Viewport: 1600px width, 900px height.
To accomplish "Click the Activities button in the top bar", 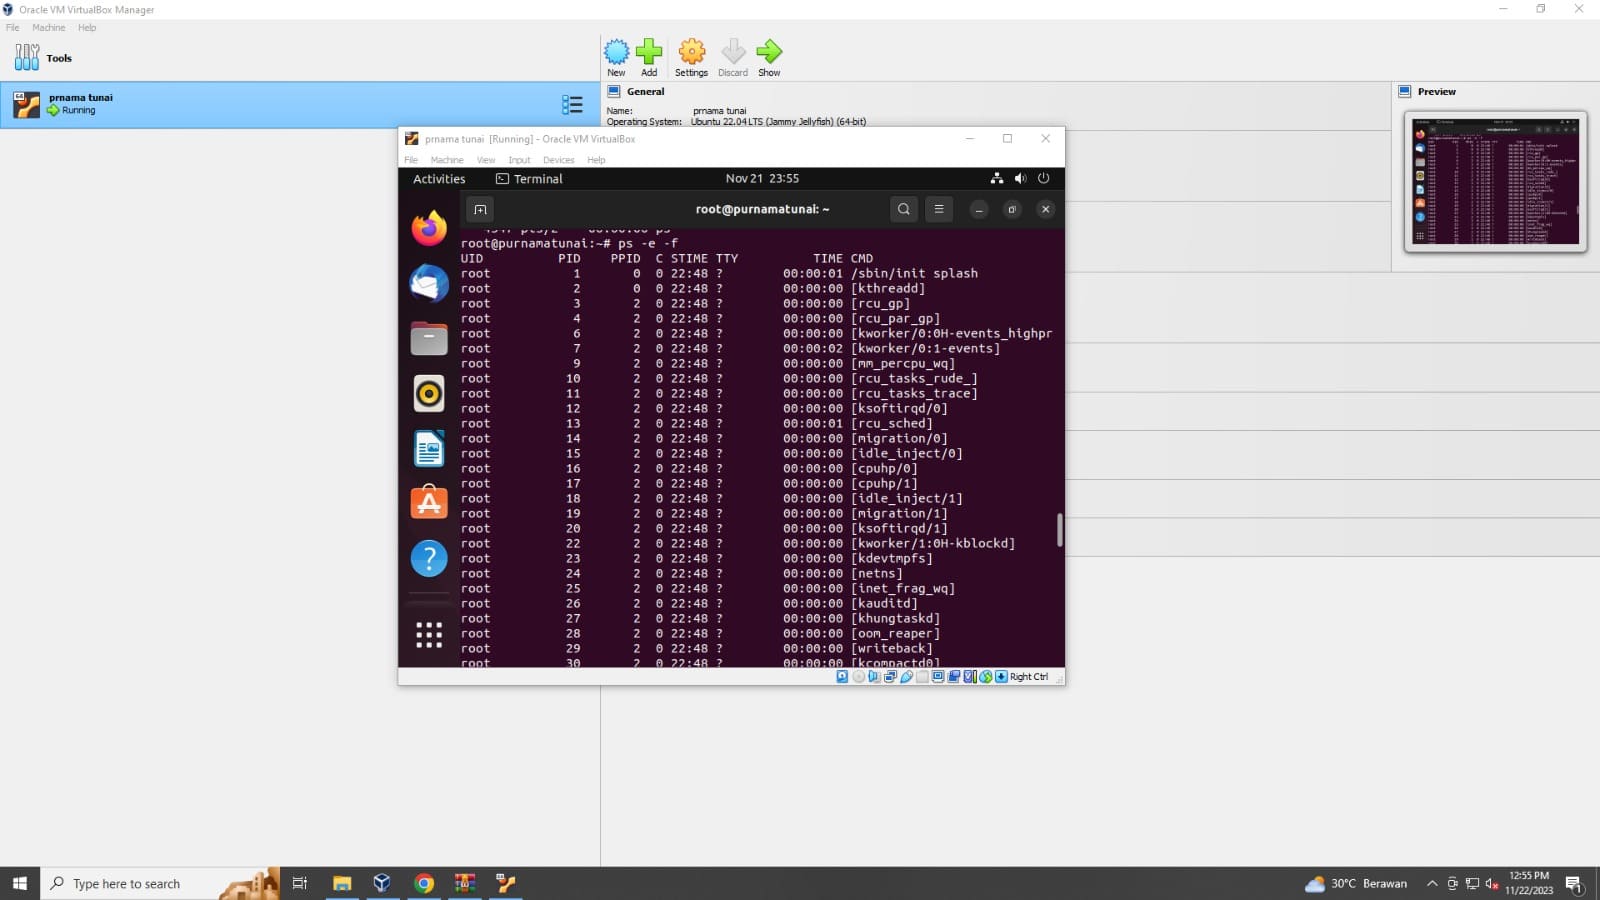I will point(439,179).
